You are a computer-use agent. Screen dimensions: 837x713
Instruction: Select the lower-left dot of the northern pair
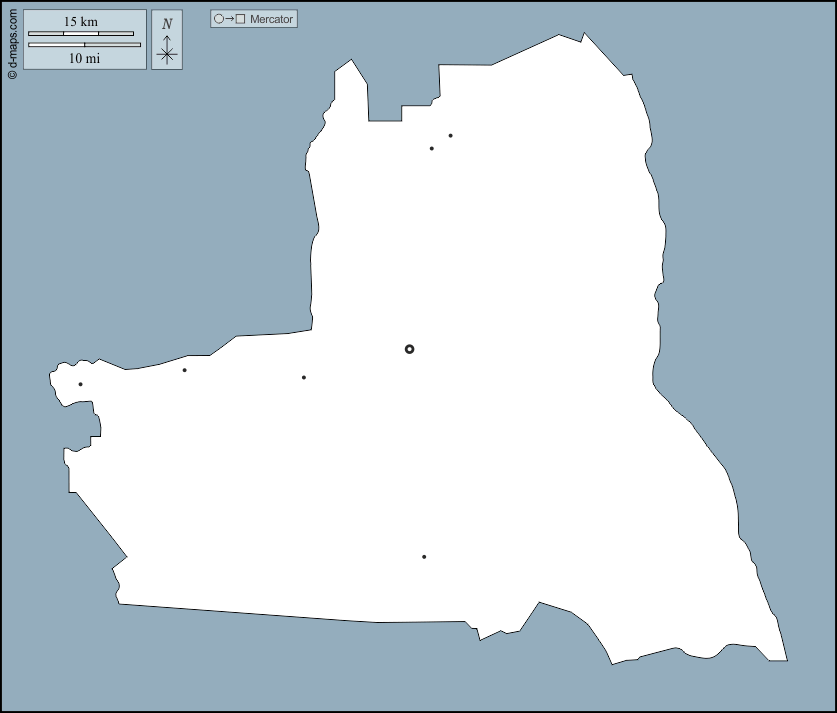431,149
